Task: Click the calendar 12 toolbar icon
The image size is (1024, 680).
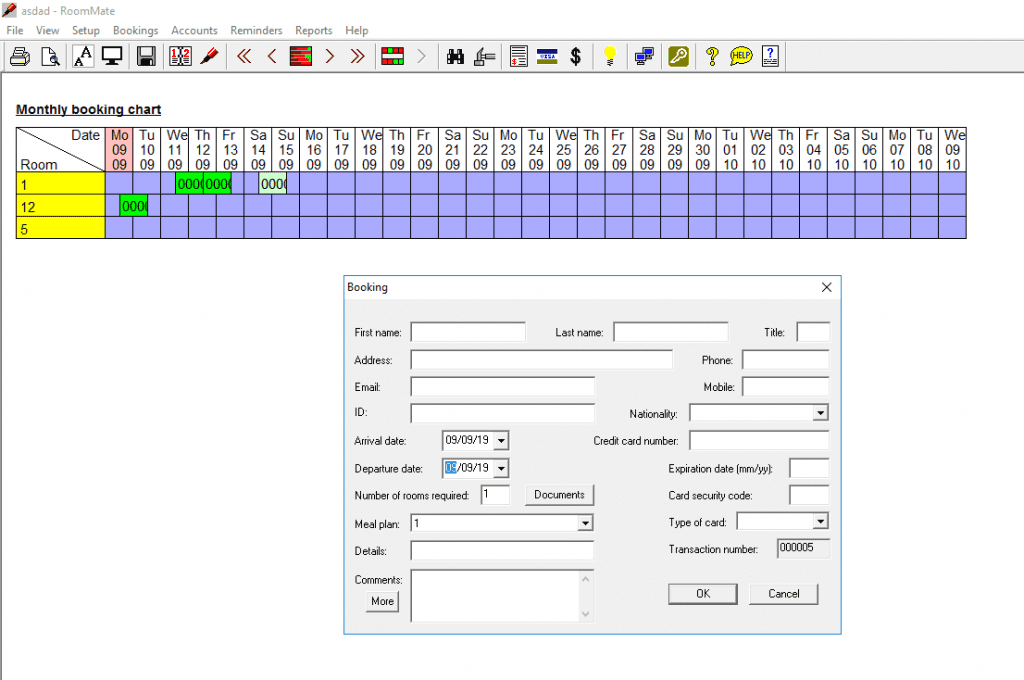Action: (180, 57)
